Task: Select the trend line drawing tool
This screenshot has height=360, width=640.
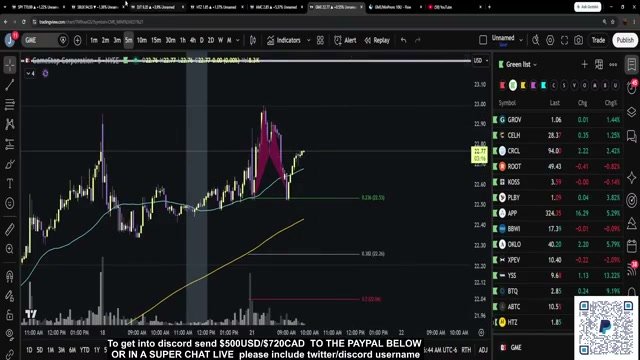Action: tap(10, 85)
